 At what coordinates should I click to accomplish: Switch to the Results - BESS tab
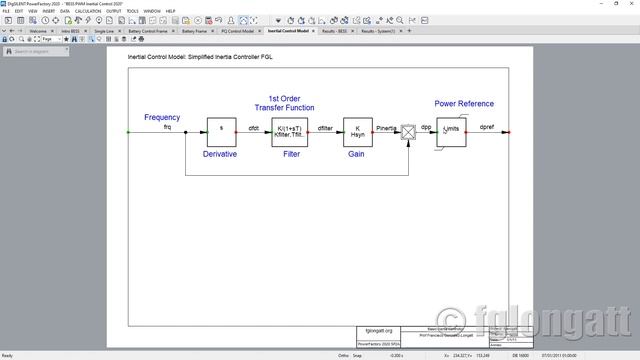[x=334, y=31]
